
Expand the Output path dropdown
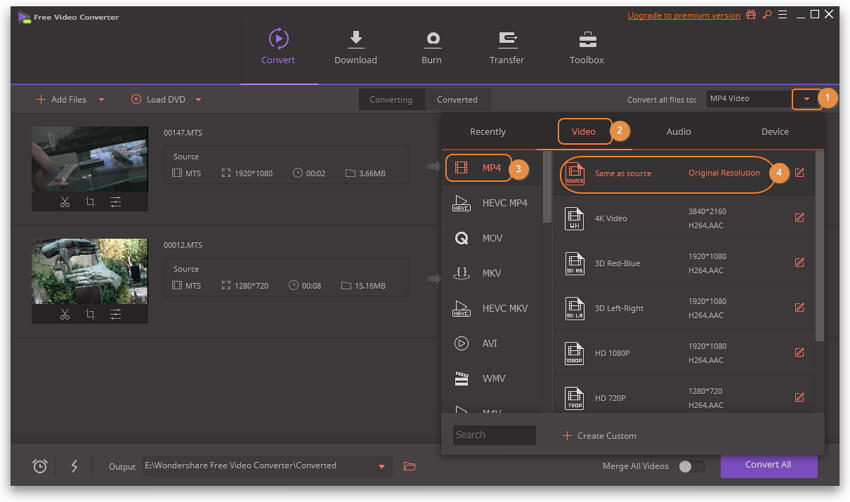click(381, 466)
